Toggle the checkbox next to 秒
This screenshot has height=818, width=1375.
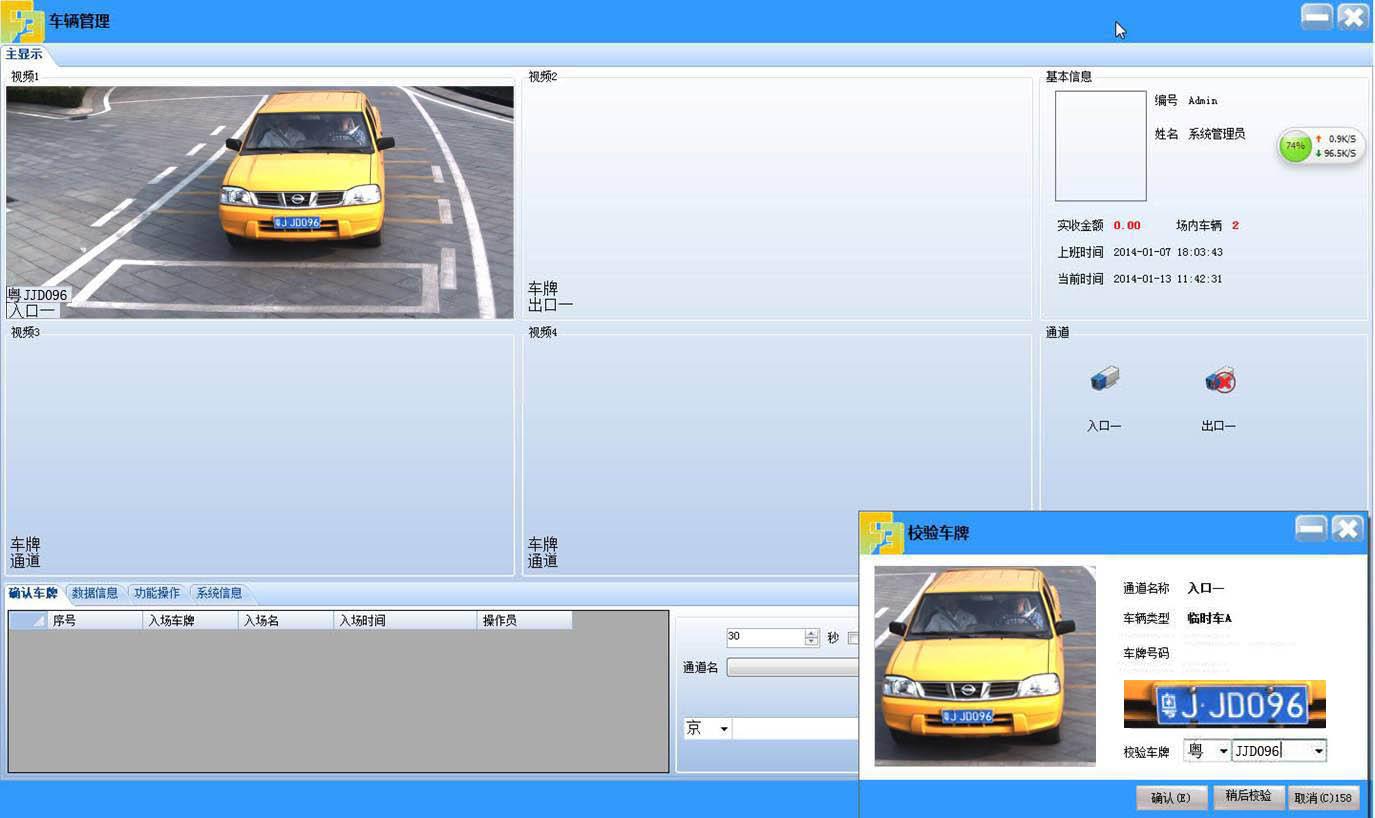pos(853,638)
